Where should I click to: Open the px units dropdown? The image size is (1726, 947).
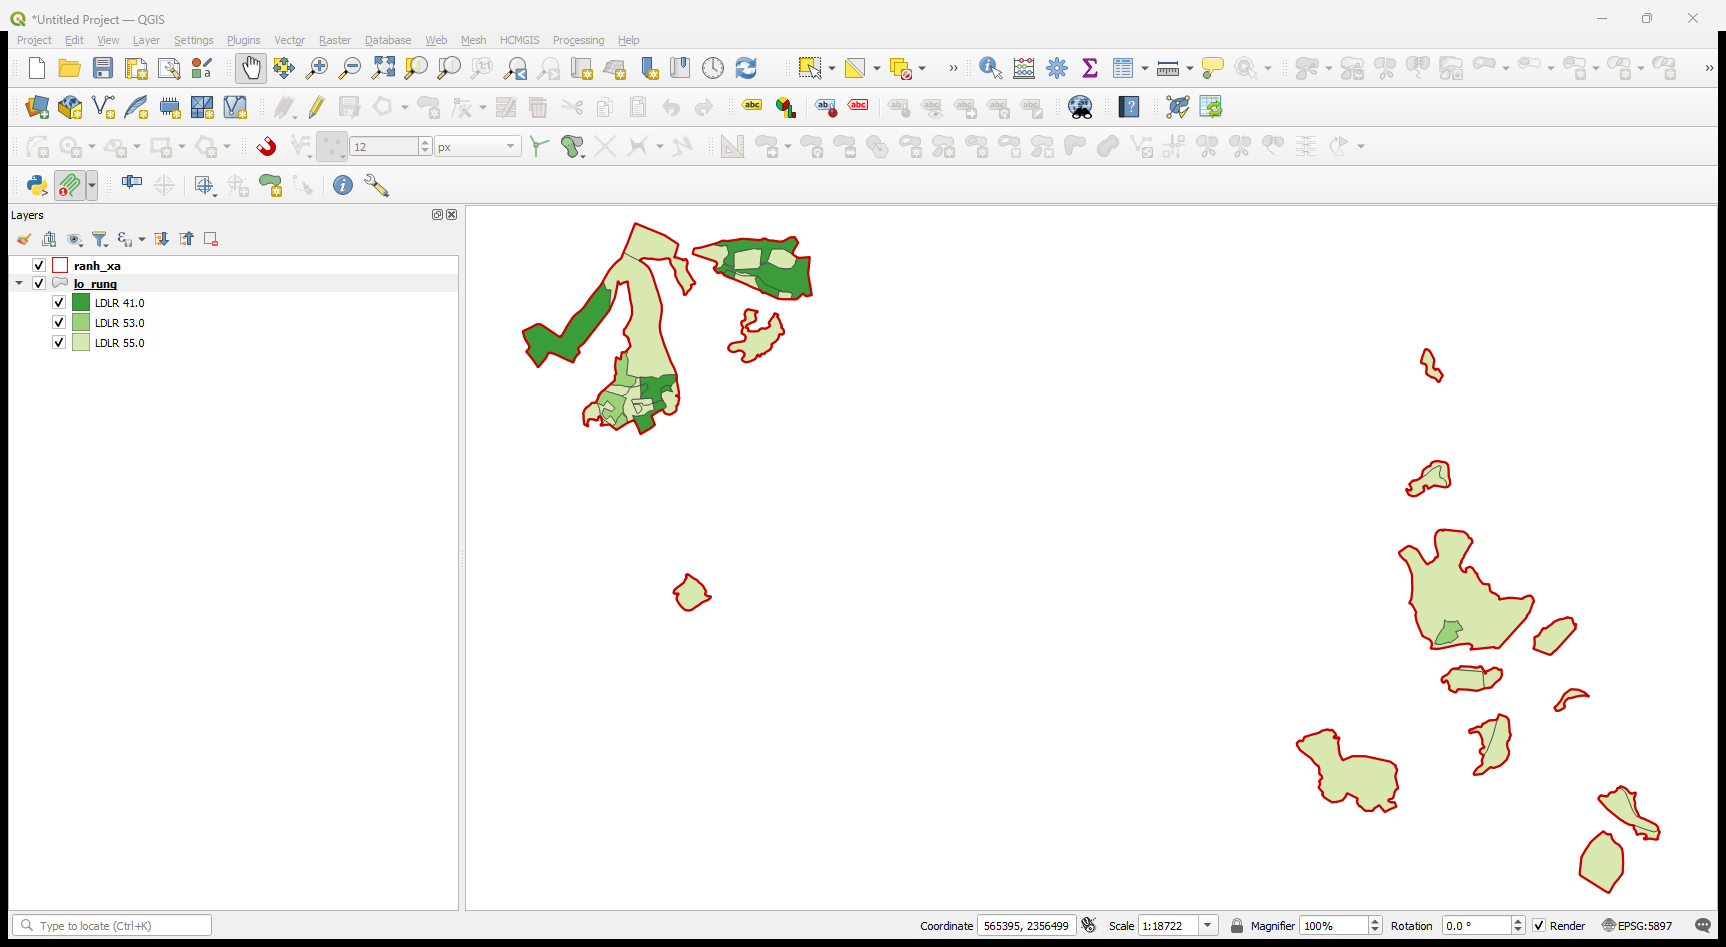478,146
